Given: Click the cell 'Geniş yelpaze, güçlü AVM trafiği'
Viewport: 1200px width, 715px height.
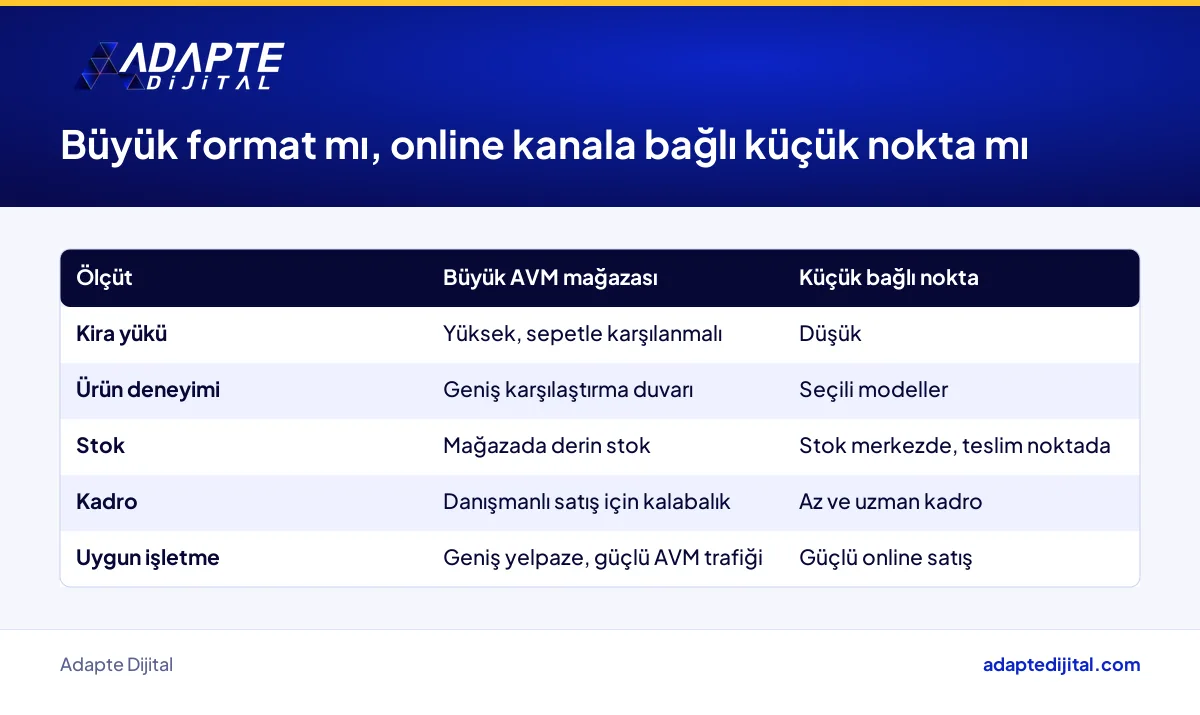Looking at the screenshot, I should [603, 558].
